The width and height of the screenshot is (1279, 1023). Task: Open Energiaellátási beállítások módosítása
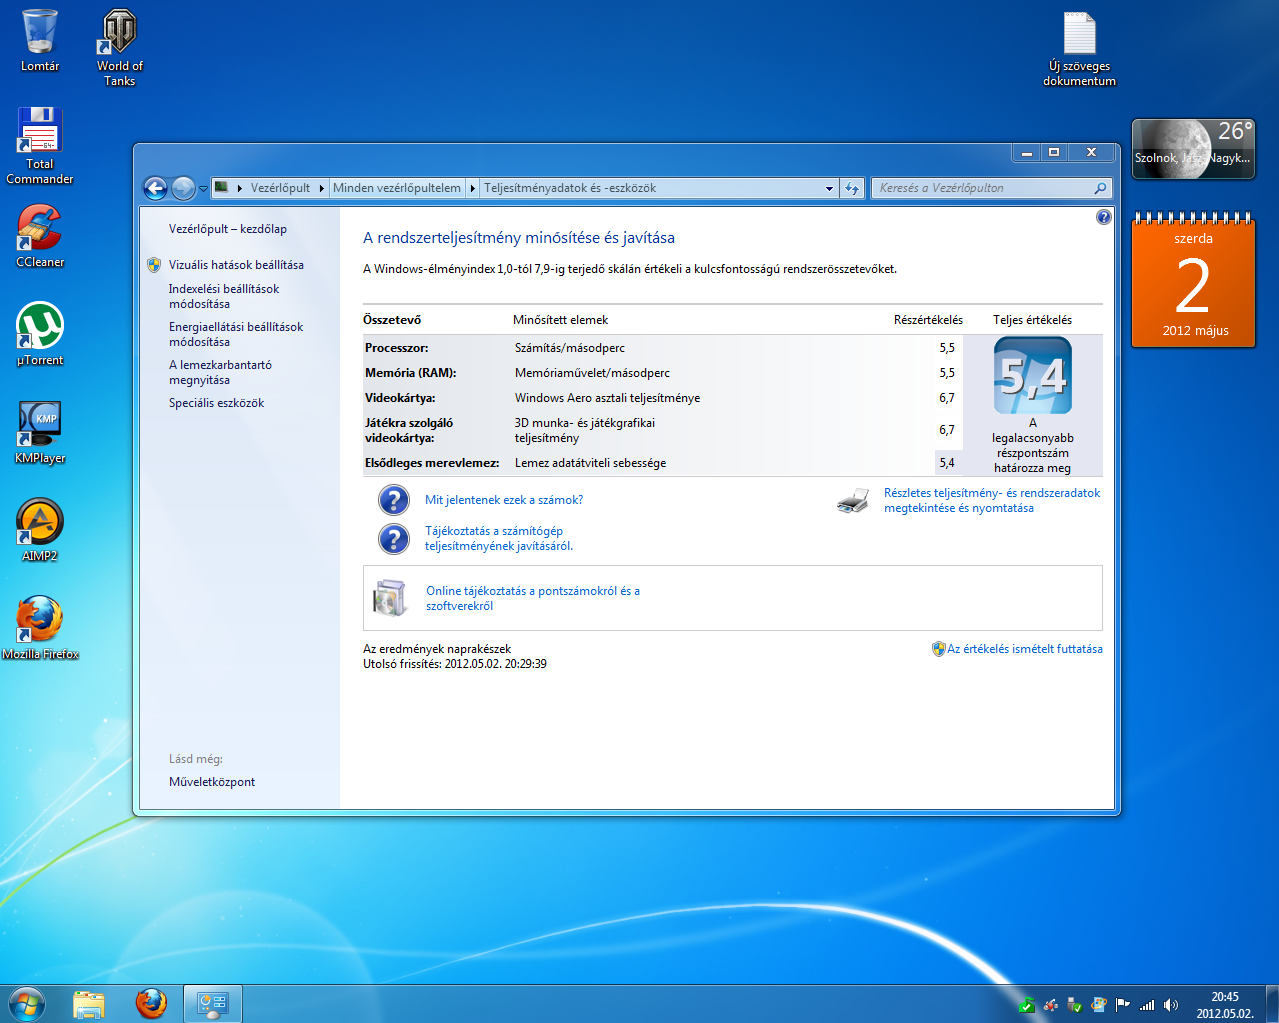pos(236,334)
